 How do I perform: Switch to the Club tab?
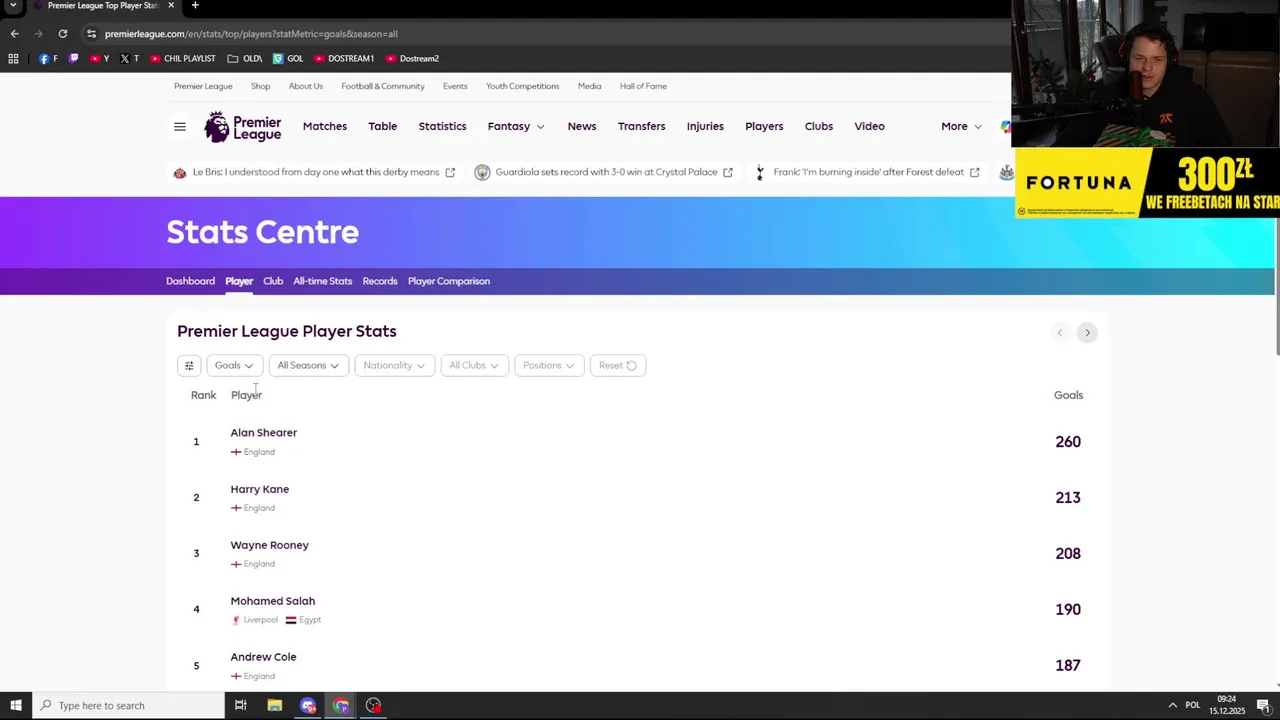pos(273,282)
